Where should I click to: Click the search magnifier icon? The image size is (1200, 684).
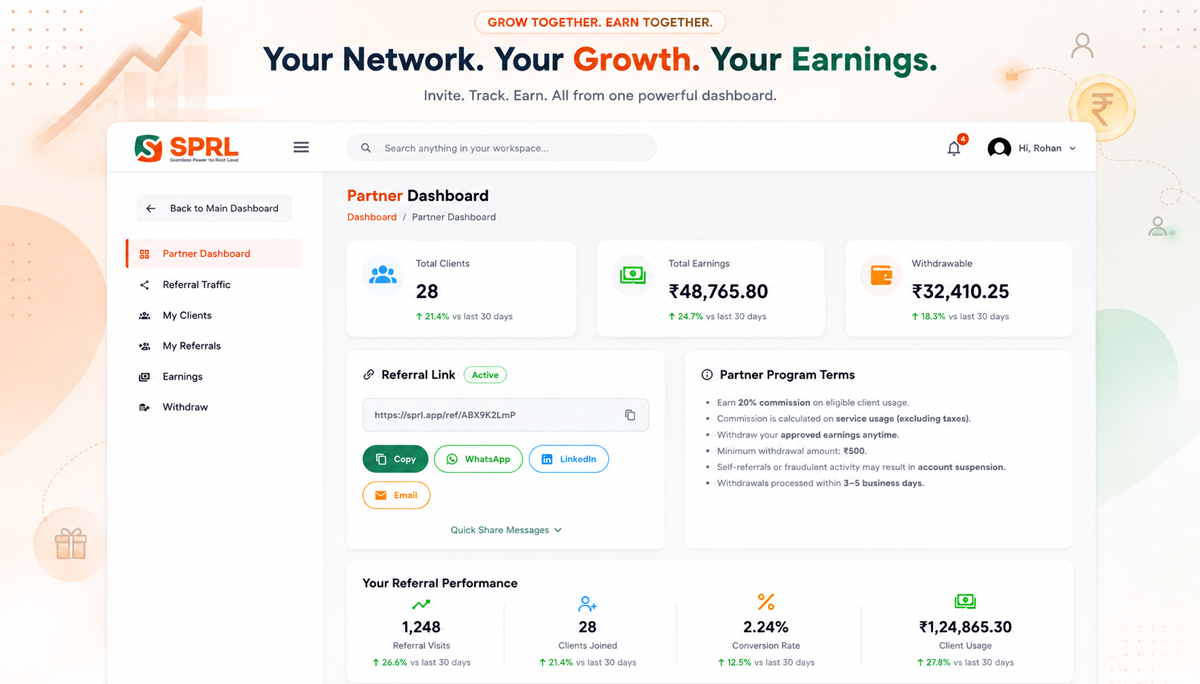366,148
